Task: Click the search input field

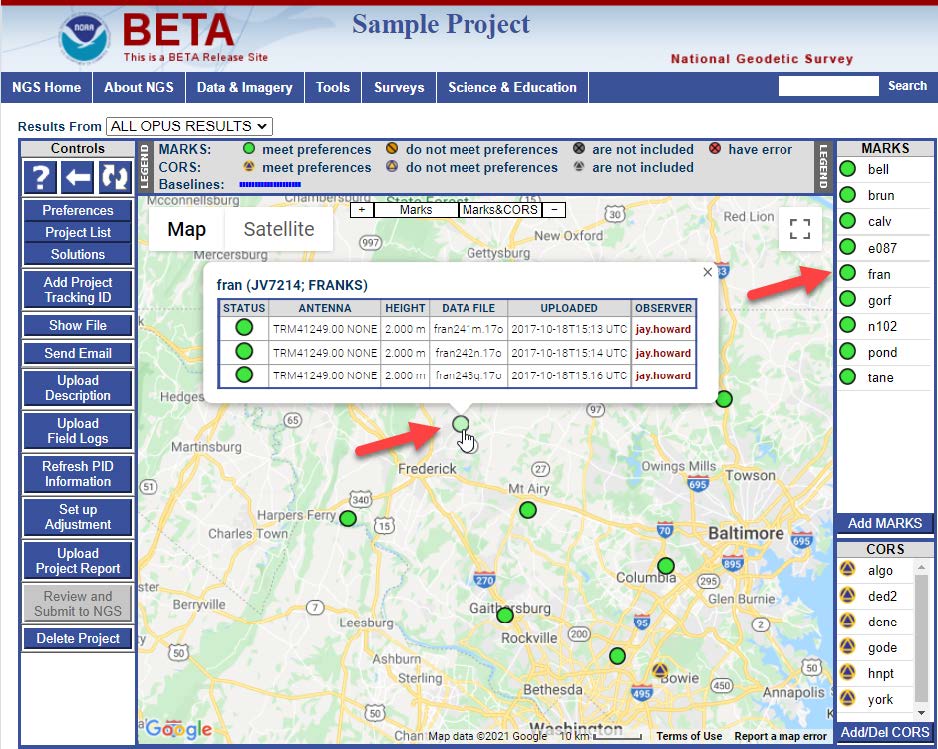Action: pos(828,86)
